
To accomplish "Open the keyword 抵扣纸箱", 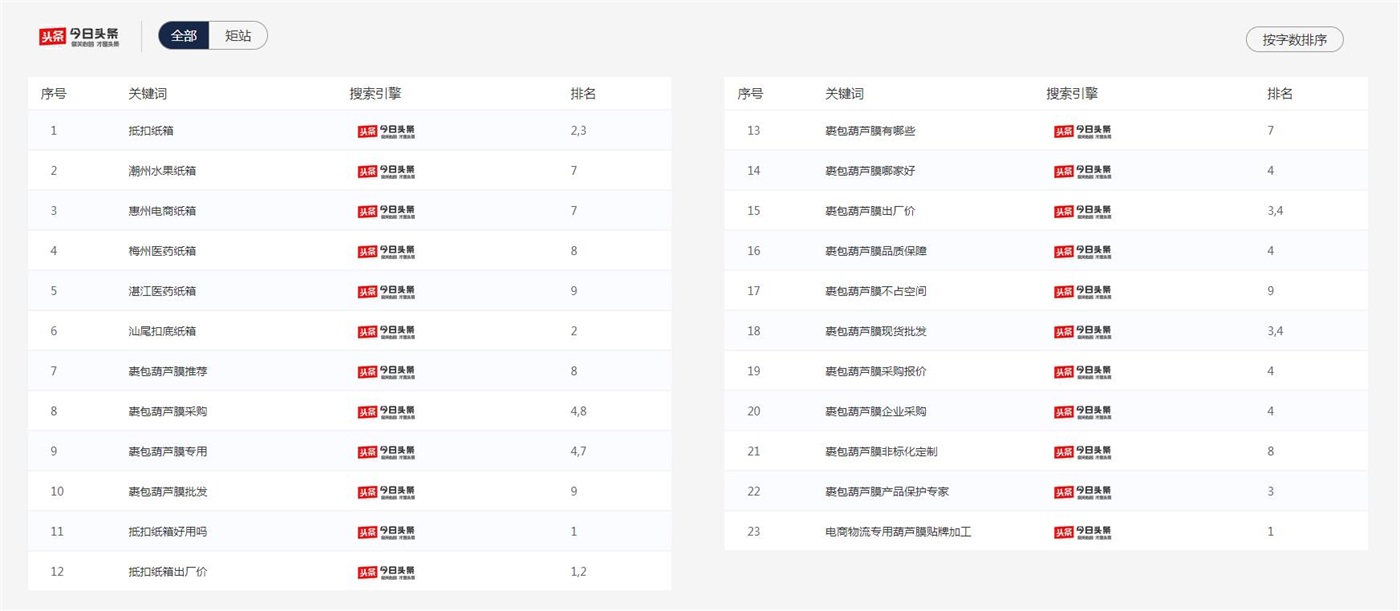I will coord(151,131).
